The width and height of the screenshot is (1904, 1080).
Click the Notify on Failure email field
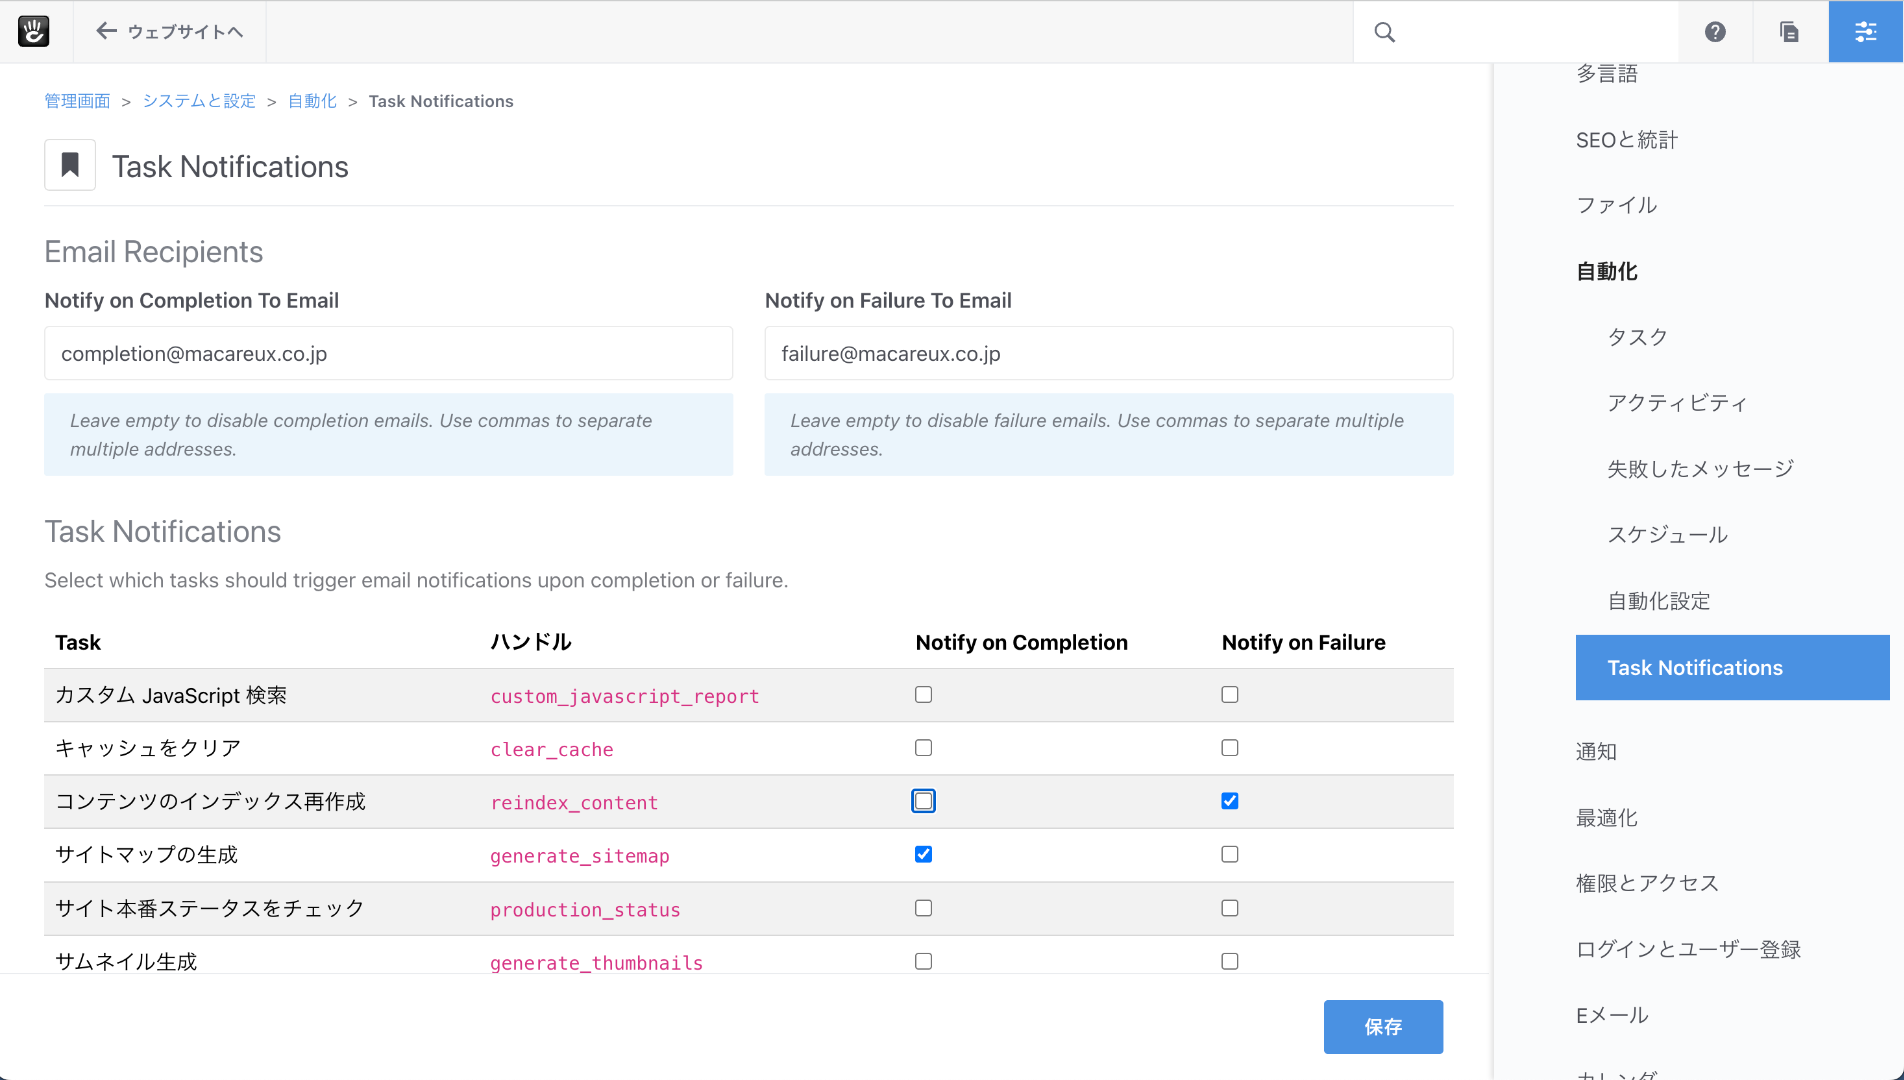(1108, 353)
